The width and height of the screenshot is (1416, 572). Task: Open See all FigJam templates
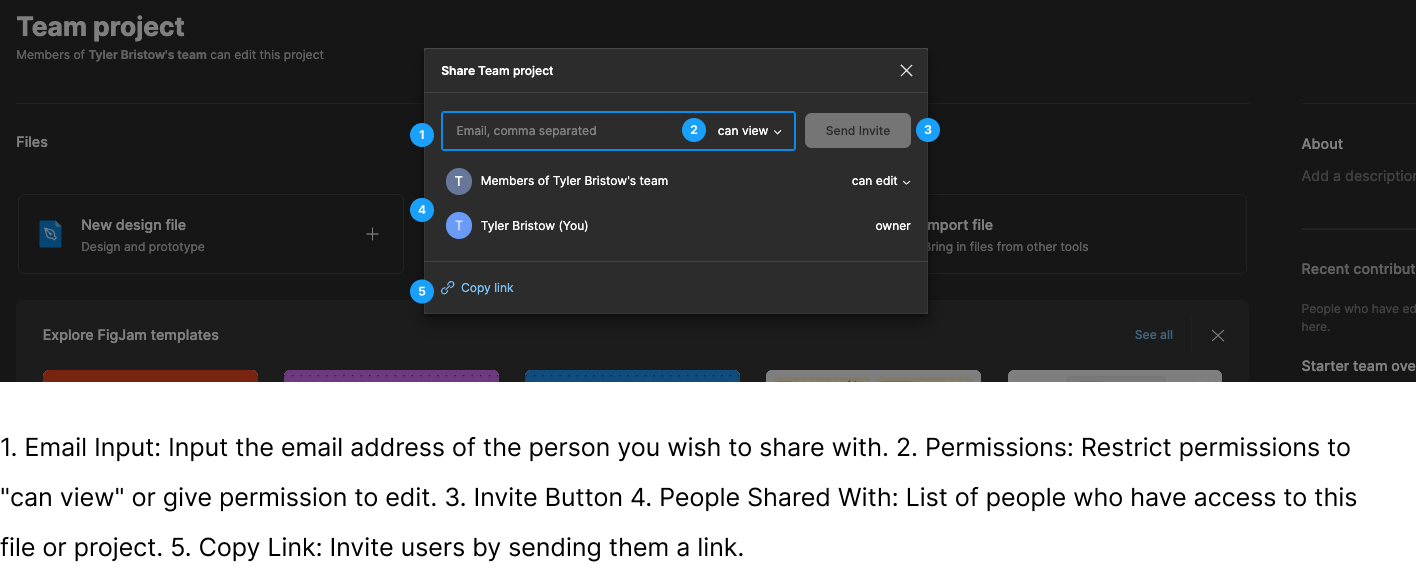1153,335
